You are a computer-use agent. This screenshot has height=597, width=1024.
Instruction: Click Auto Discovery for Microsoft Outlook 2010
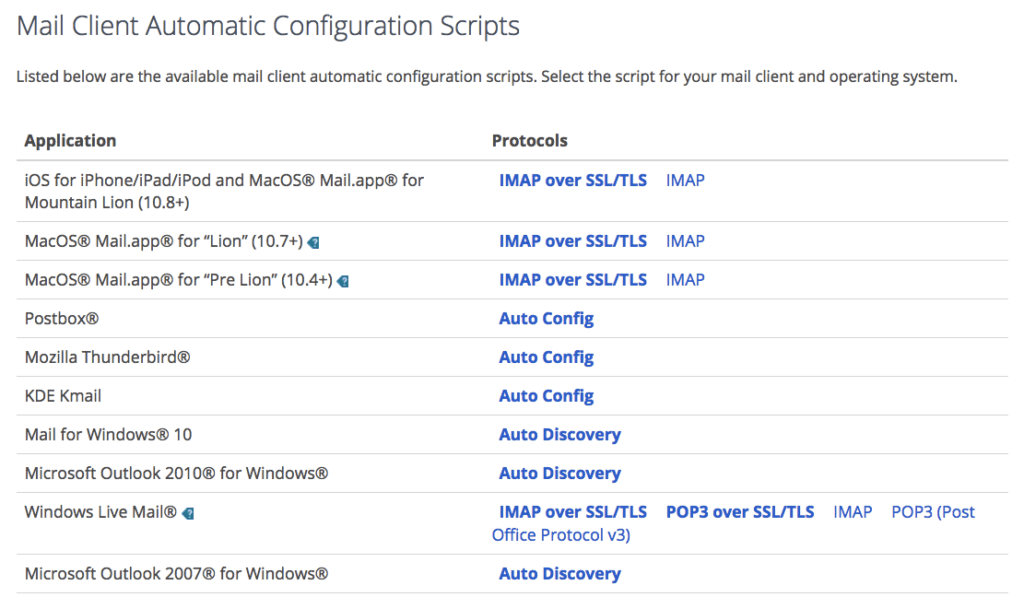click(x=560, y=473)
